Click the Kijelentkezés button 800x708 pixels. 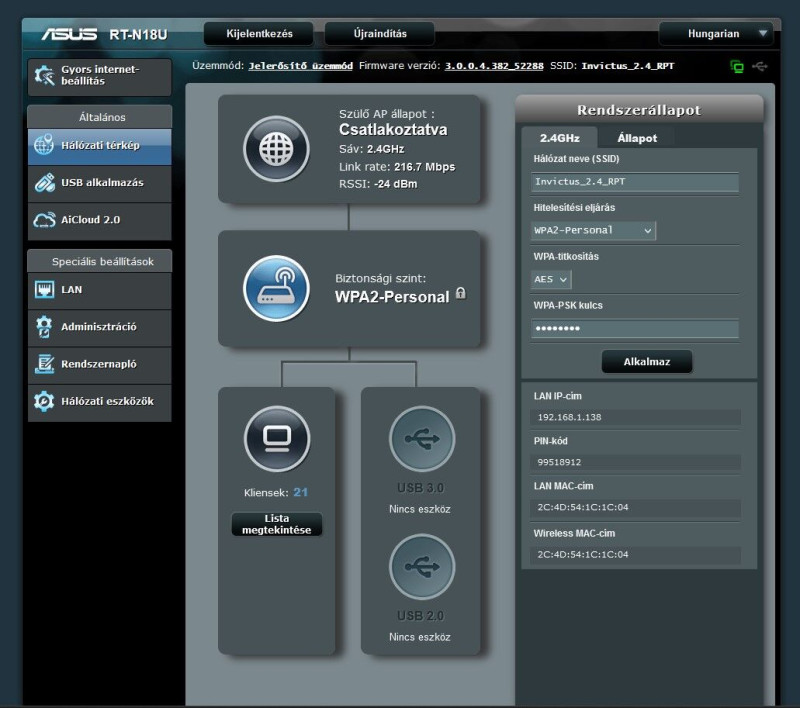(x=259, y=34)
